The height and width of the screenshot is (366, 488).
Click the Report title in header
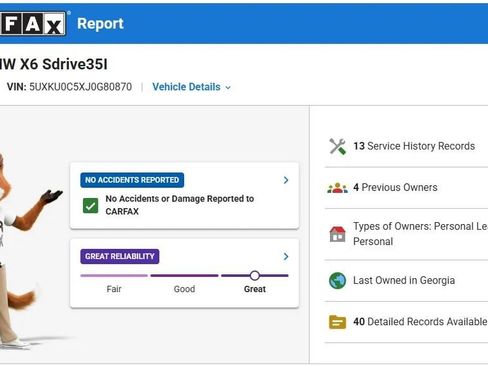point(100,24)
